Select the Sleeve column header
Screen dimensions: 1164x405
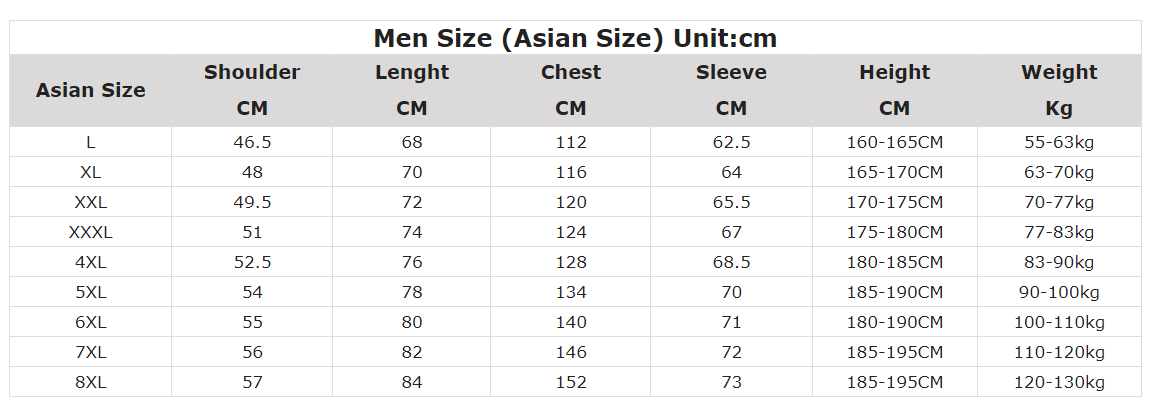(731, 72)
